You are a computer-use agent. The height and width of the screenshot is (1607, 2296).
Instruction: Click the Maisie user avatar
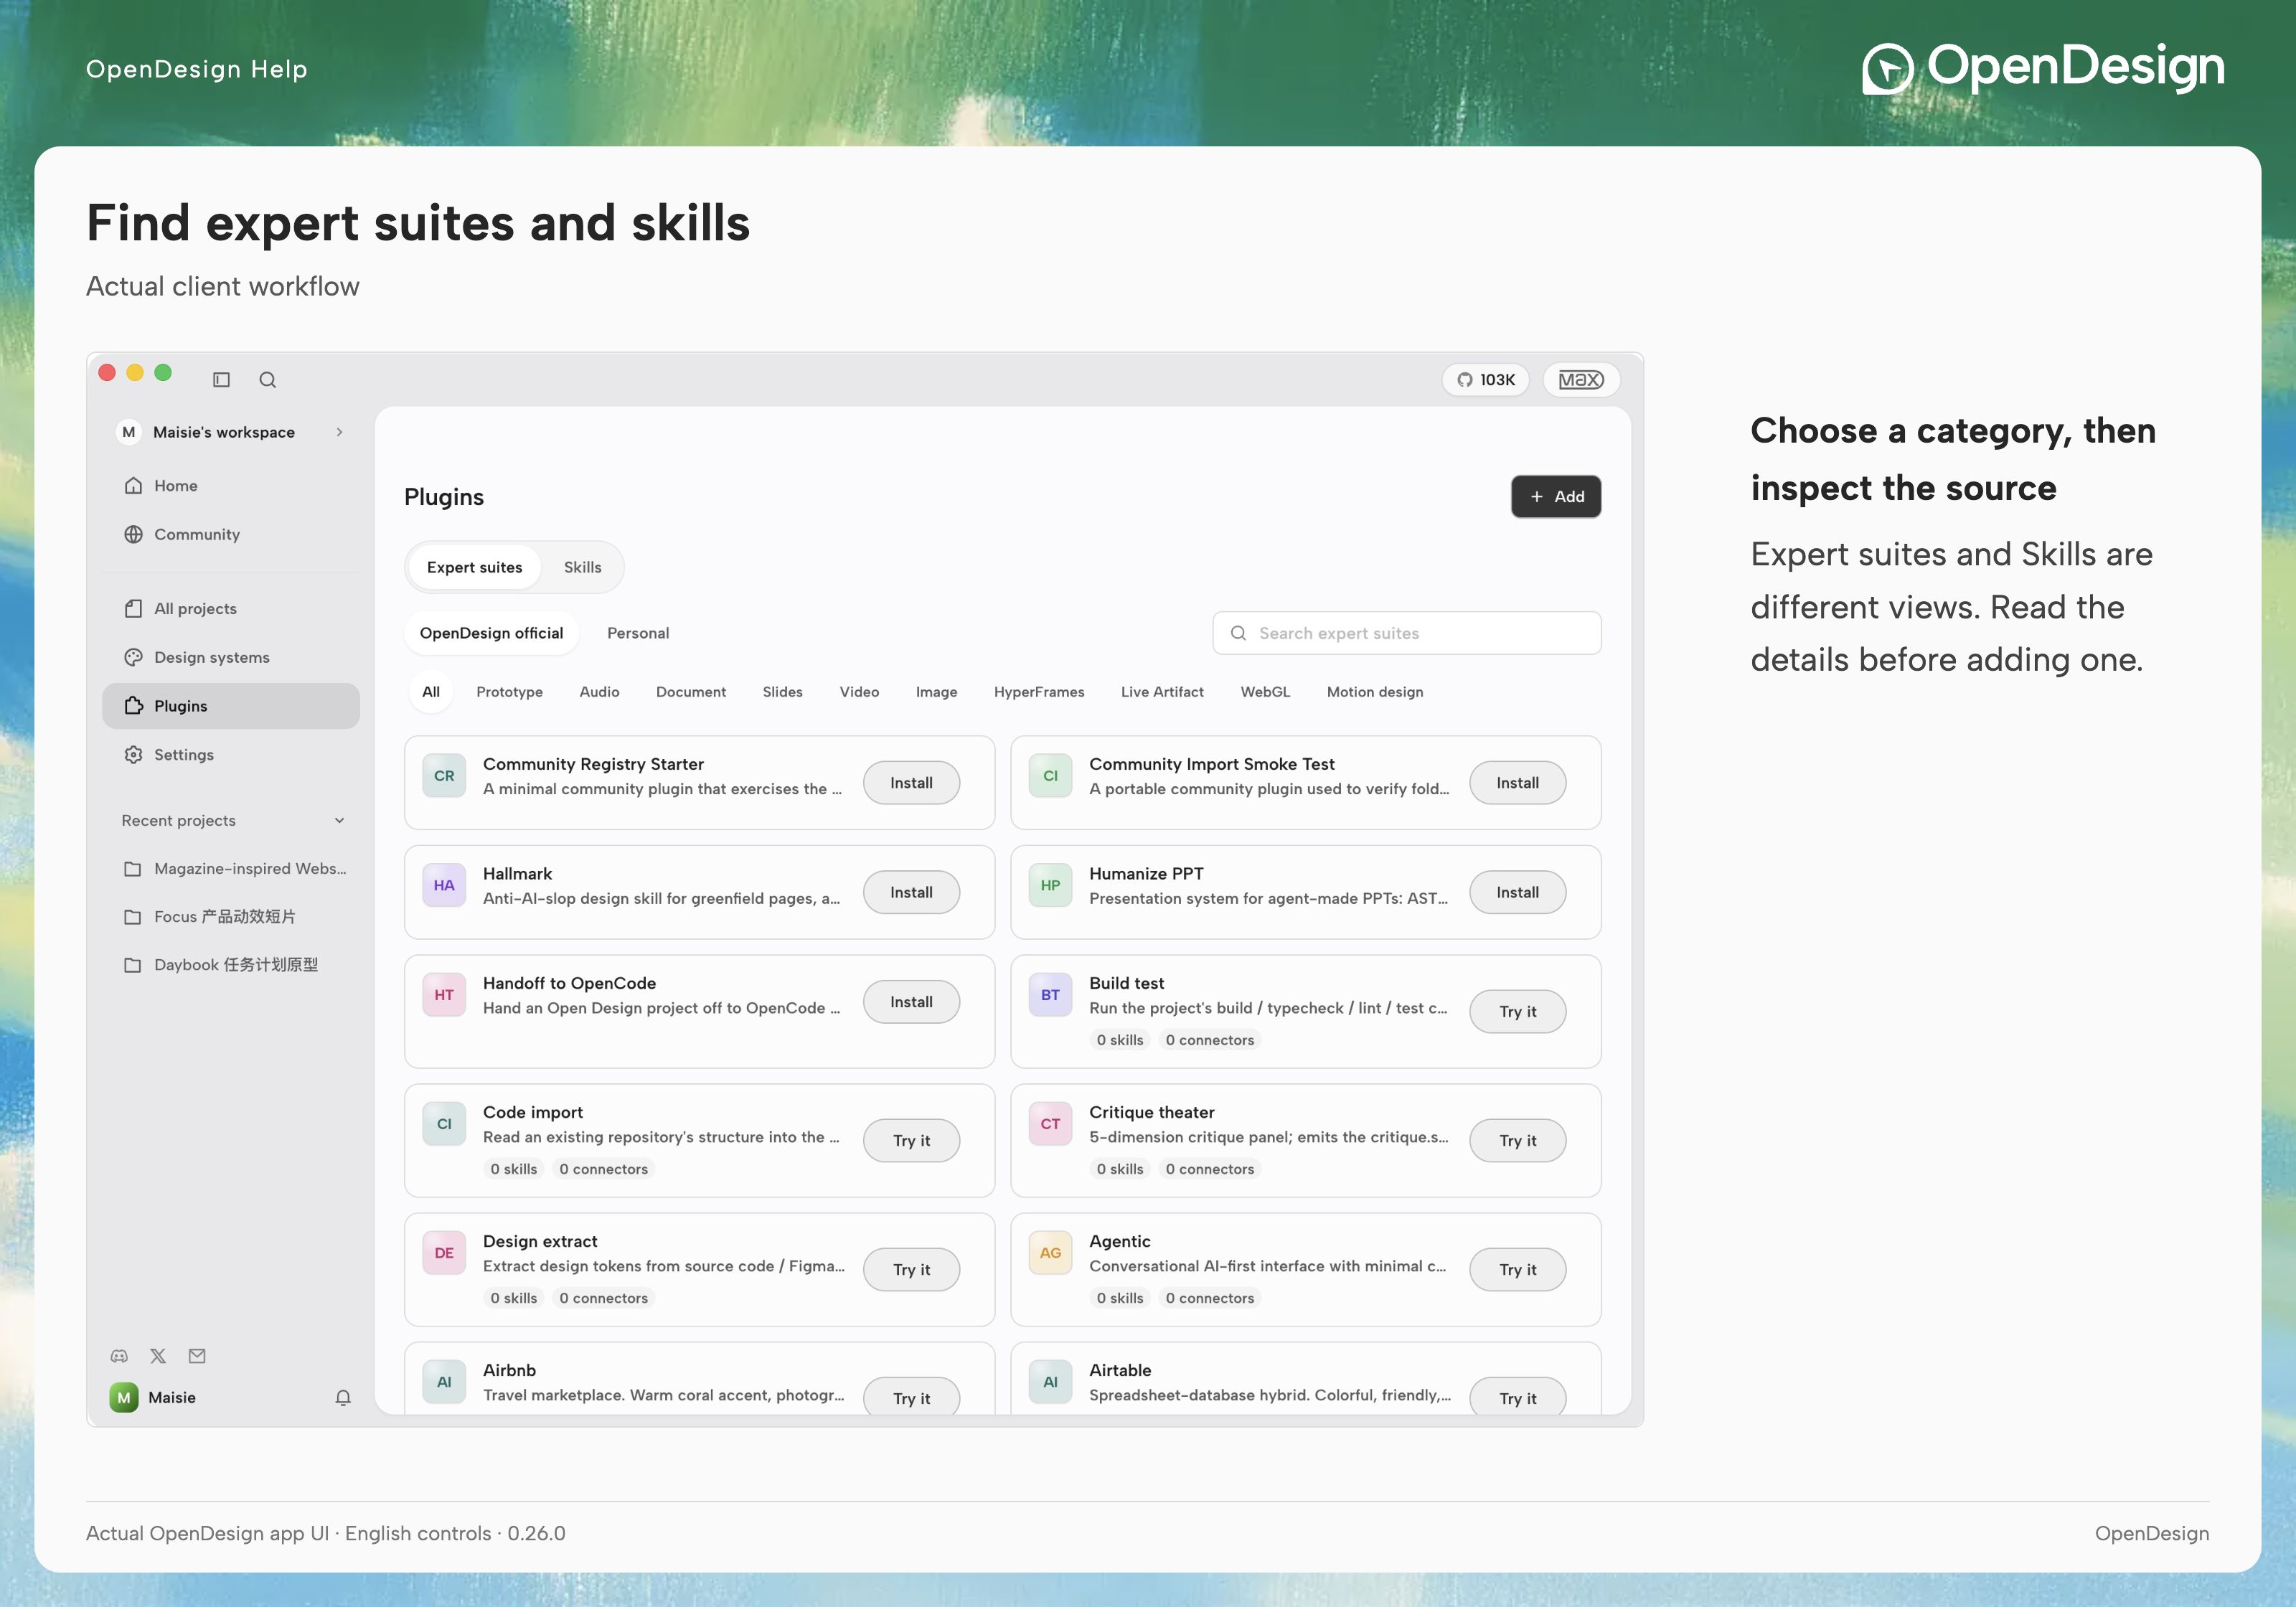(x=124, y=1397)
